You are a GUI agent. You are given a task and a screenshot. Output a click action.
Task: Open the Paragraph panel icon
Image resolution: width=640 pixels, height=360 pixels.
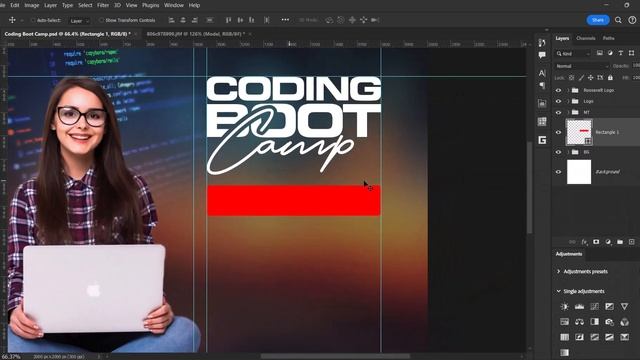tap(542, 85)
